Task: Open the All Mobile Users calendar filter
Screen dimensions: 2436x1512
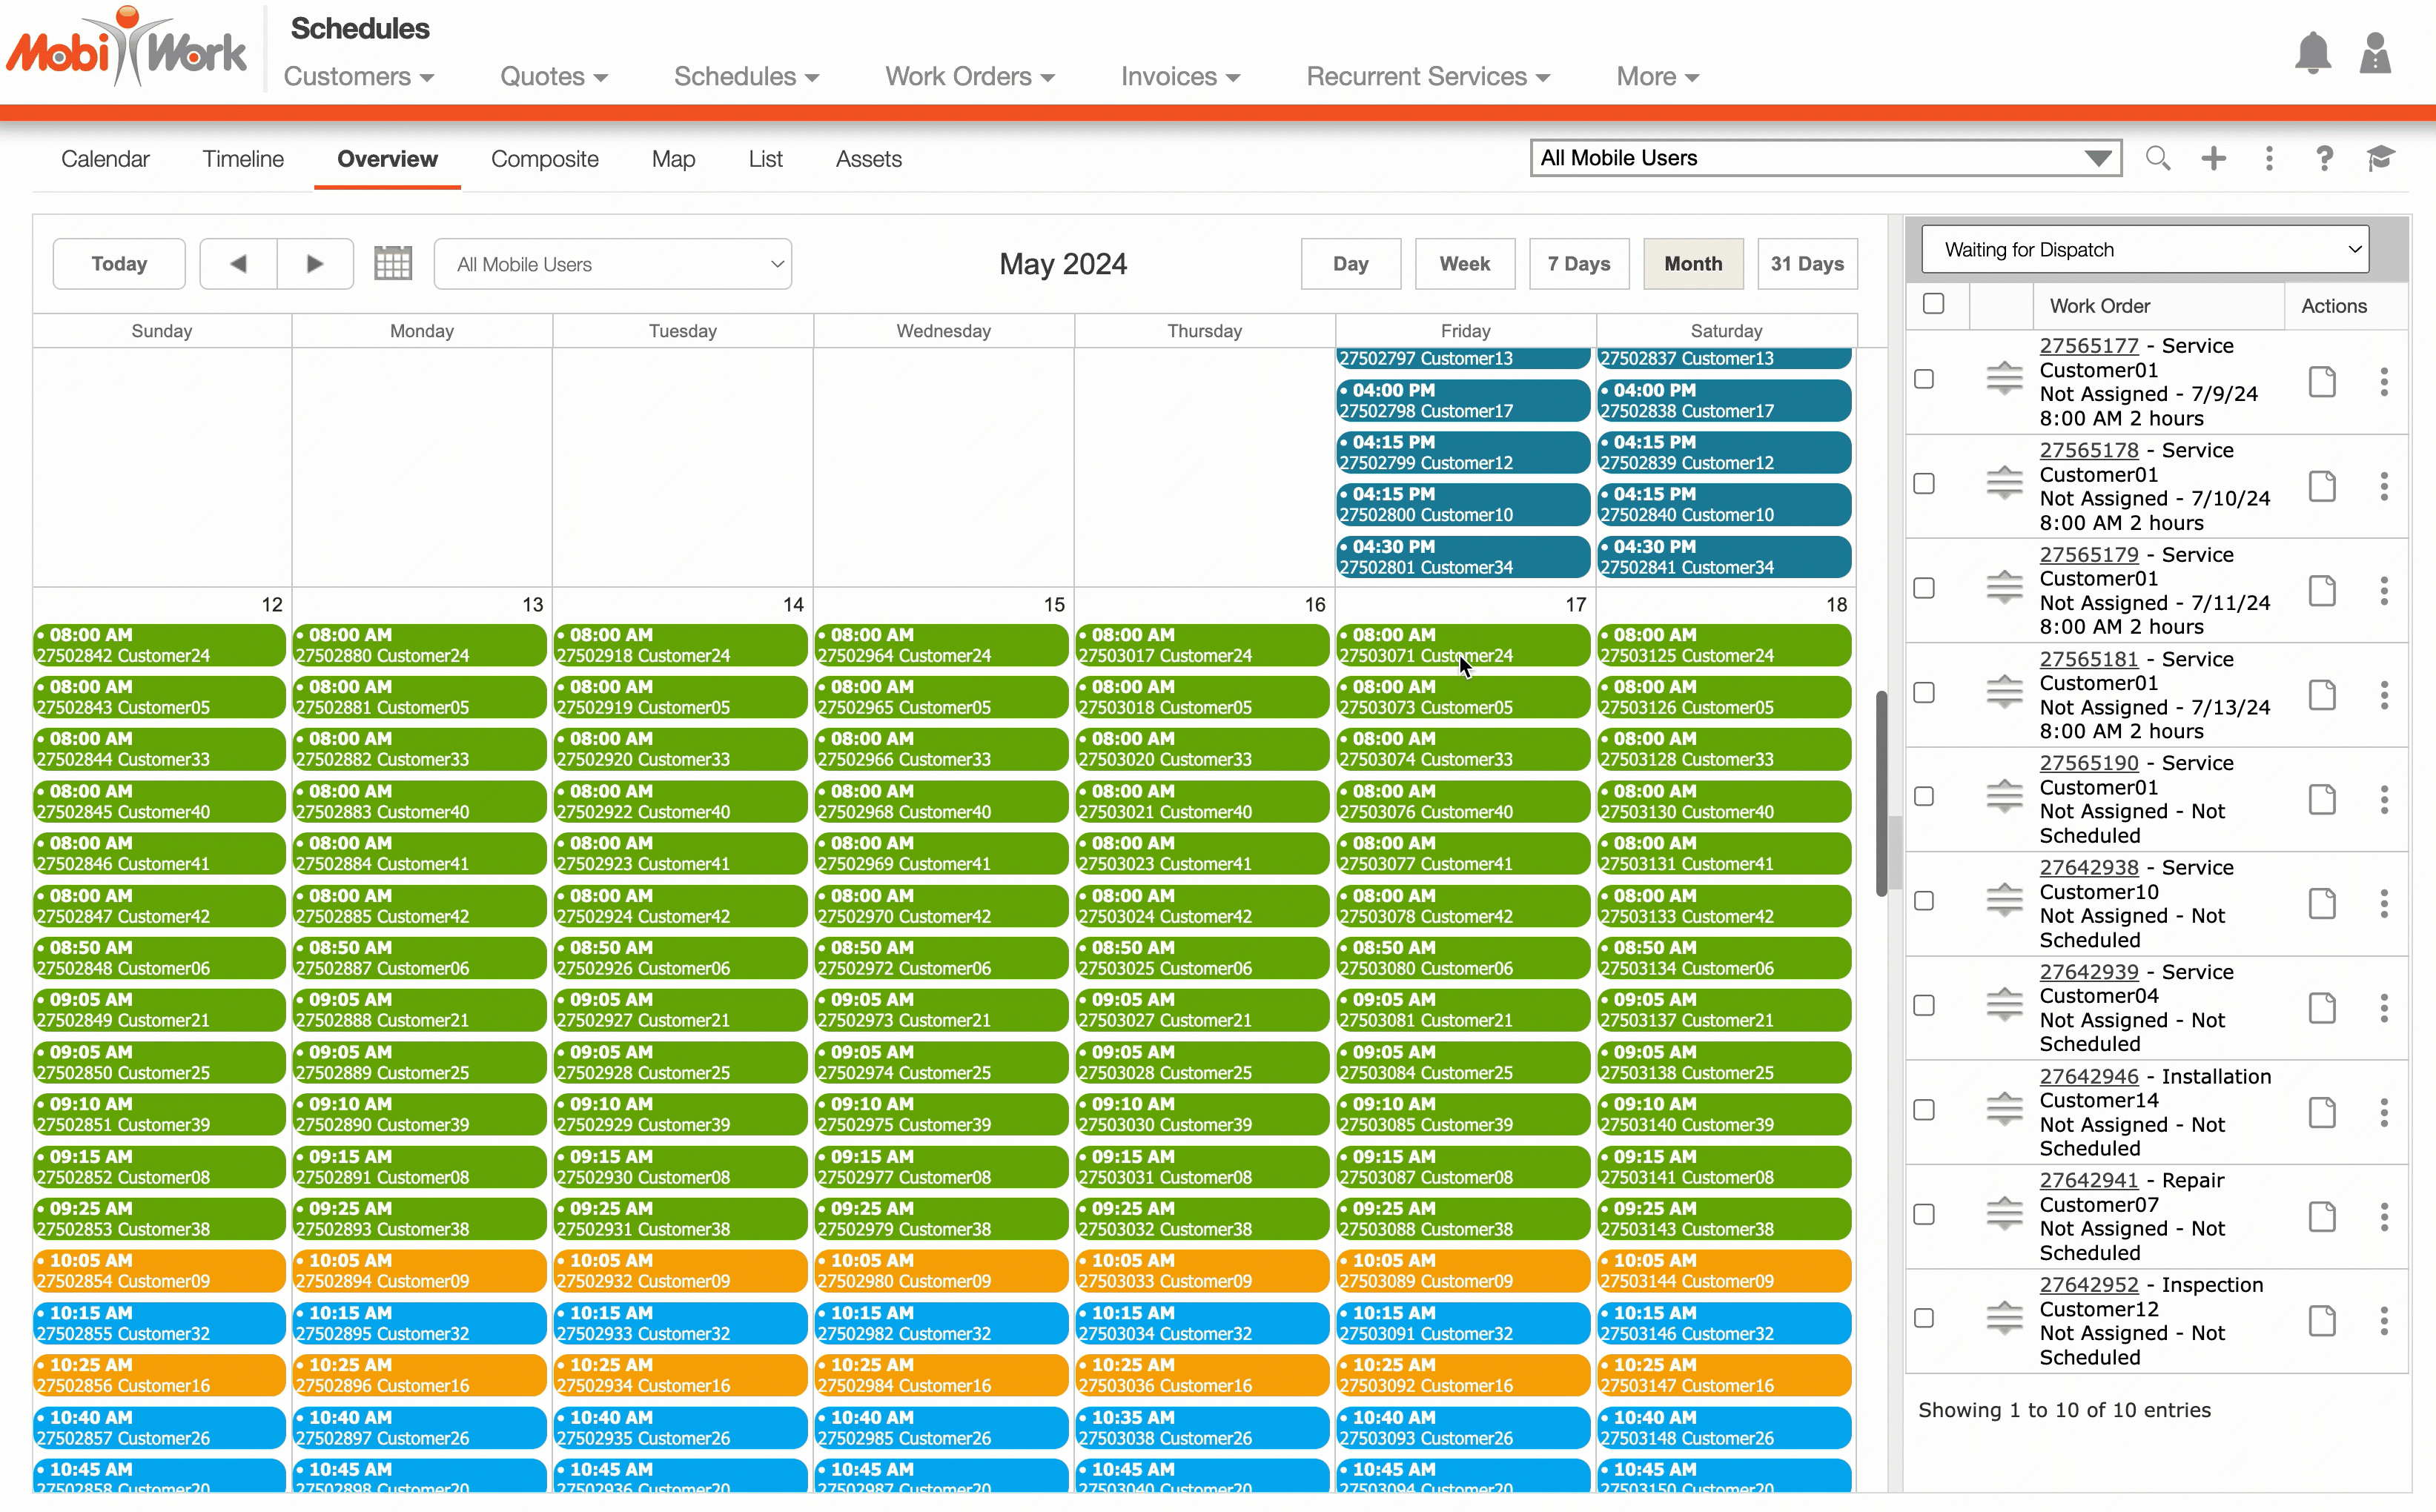Action: pos(612,264)
